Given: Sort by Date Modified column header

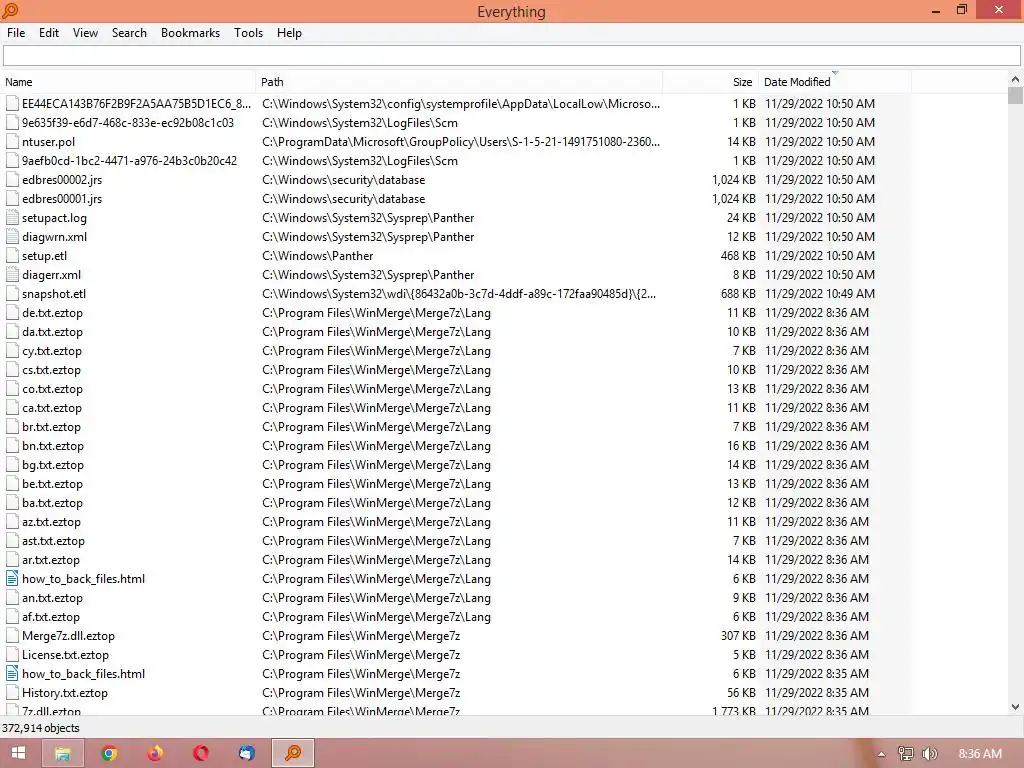Looking at the screenshot, I should (835, 82).
